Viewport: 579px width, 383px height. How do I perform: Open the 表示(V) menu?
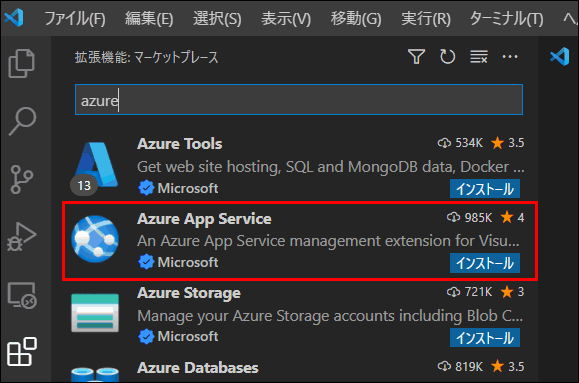[x=286, y=18]
